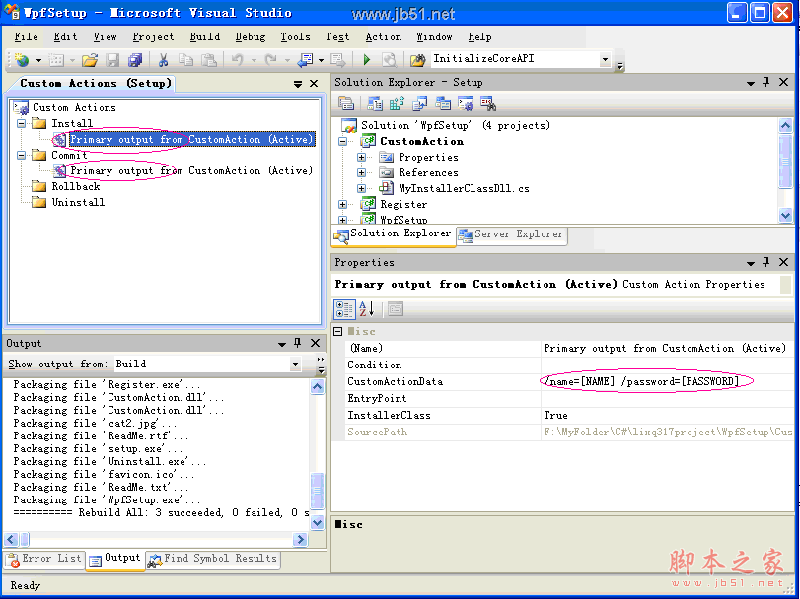Click the Cut scissors icon

pyautogui.click(x=163, y=60)
